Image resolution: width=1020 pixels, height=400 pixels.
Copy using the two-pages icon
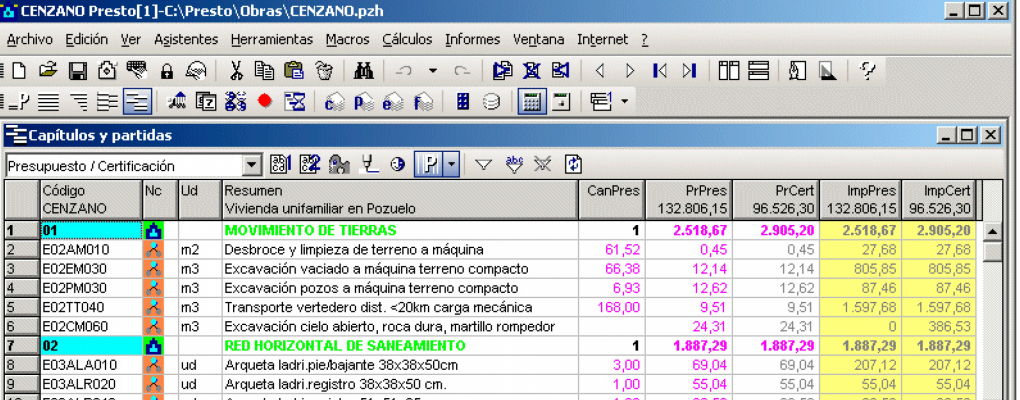pyautogui.click(x=264, y=70)
